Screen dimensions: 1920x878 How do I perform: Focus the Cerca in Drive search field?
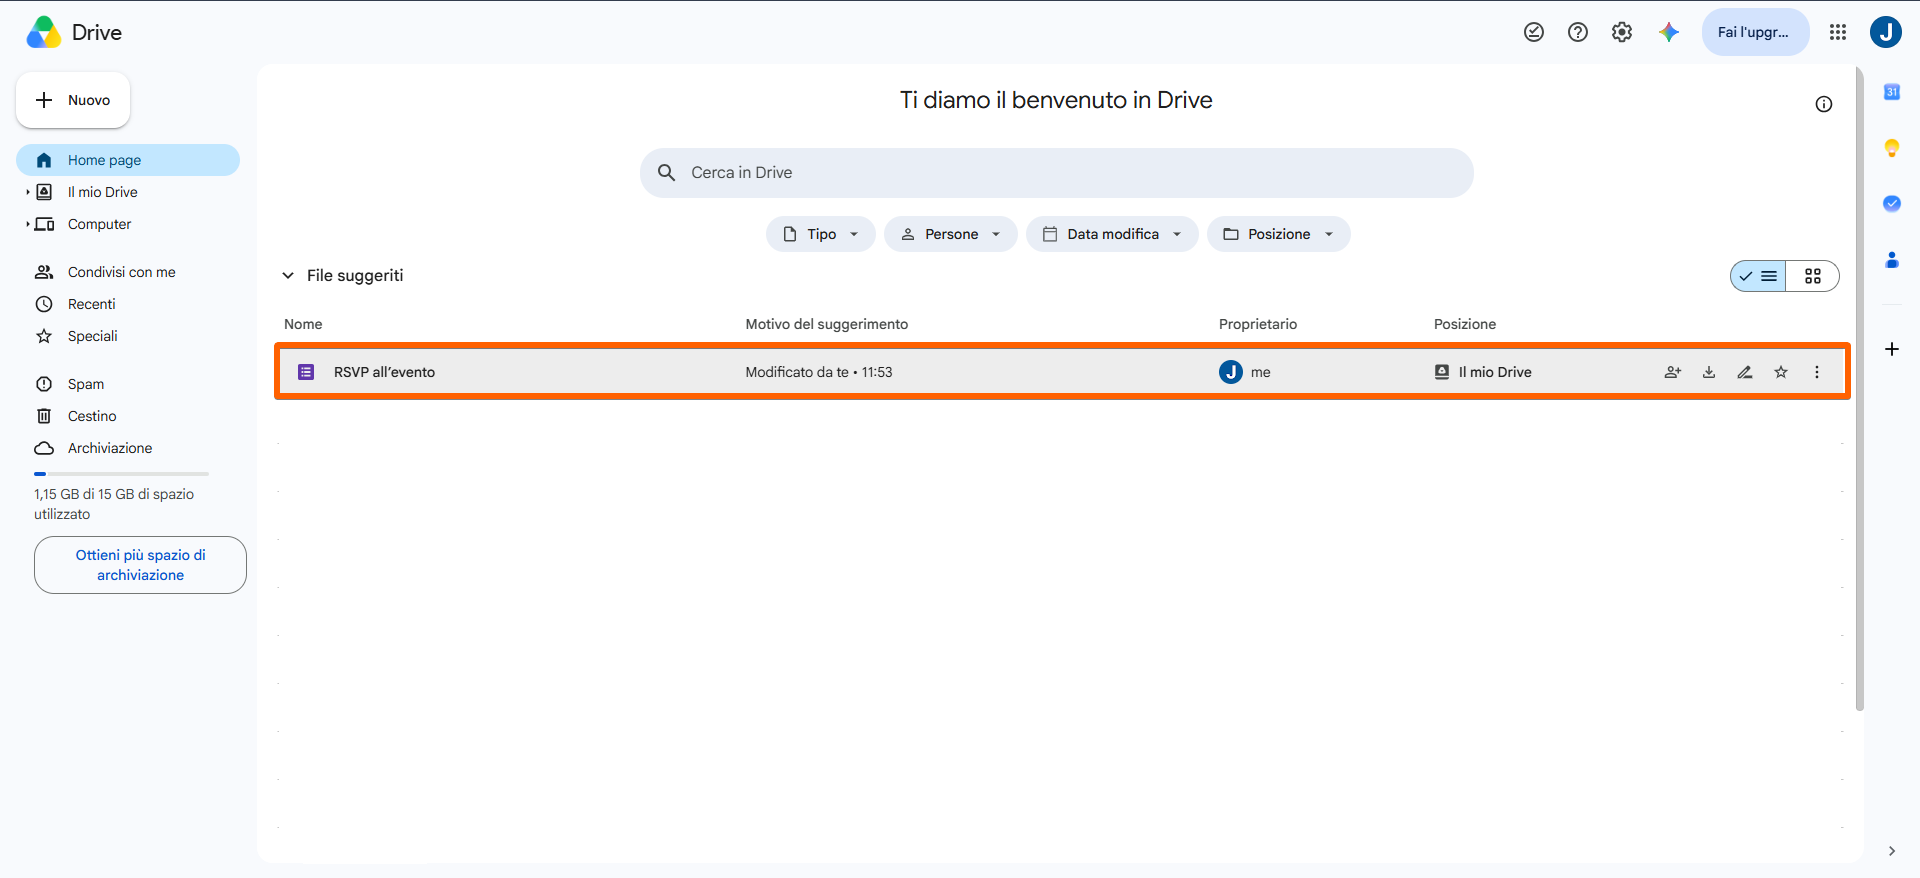[x=1056, y=173]
